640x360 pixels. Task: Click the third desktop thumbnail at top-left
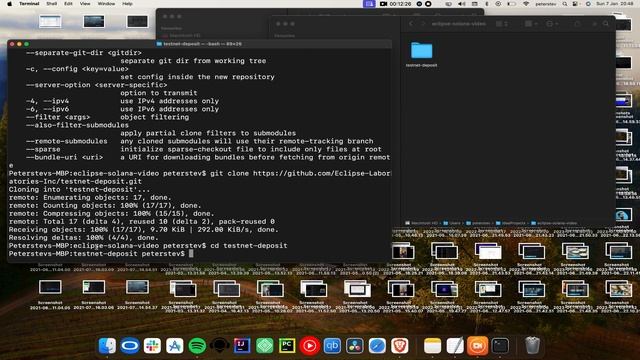137,21
